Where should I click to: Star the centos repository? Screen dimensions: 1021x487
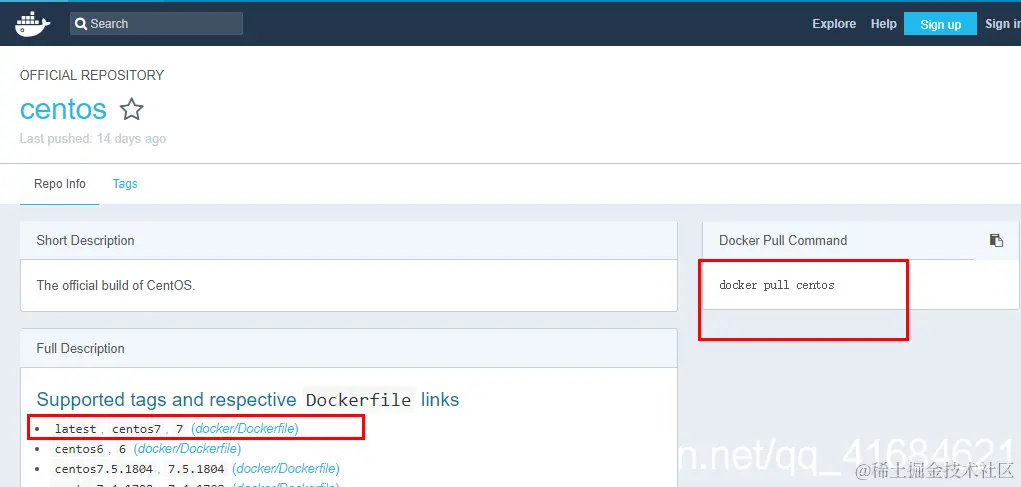pos(132,109)
